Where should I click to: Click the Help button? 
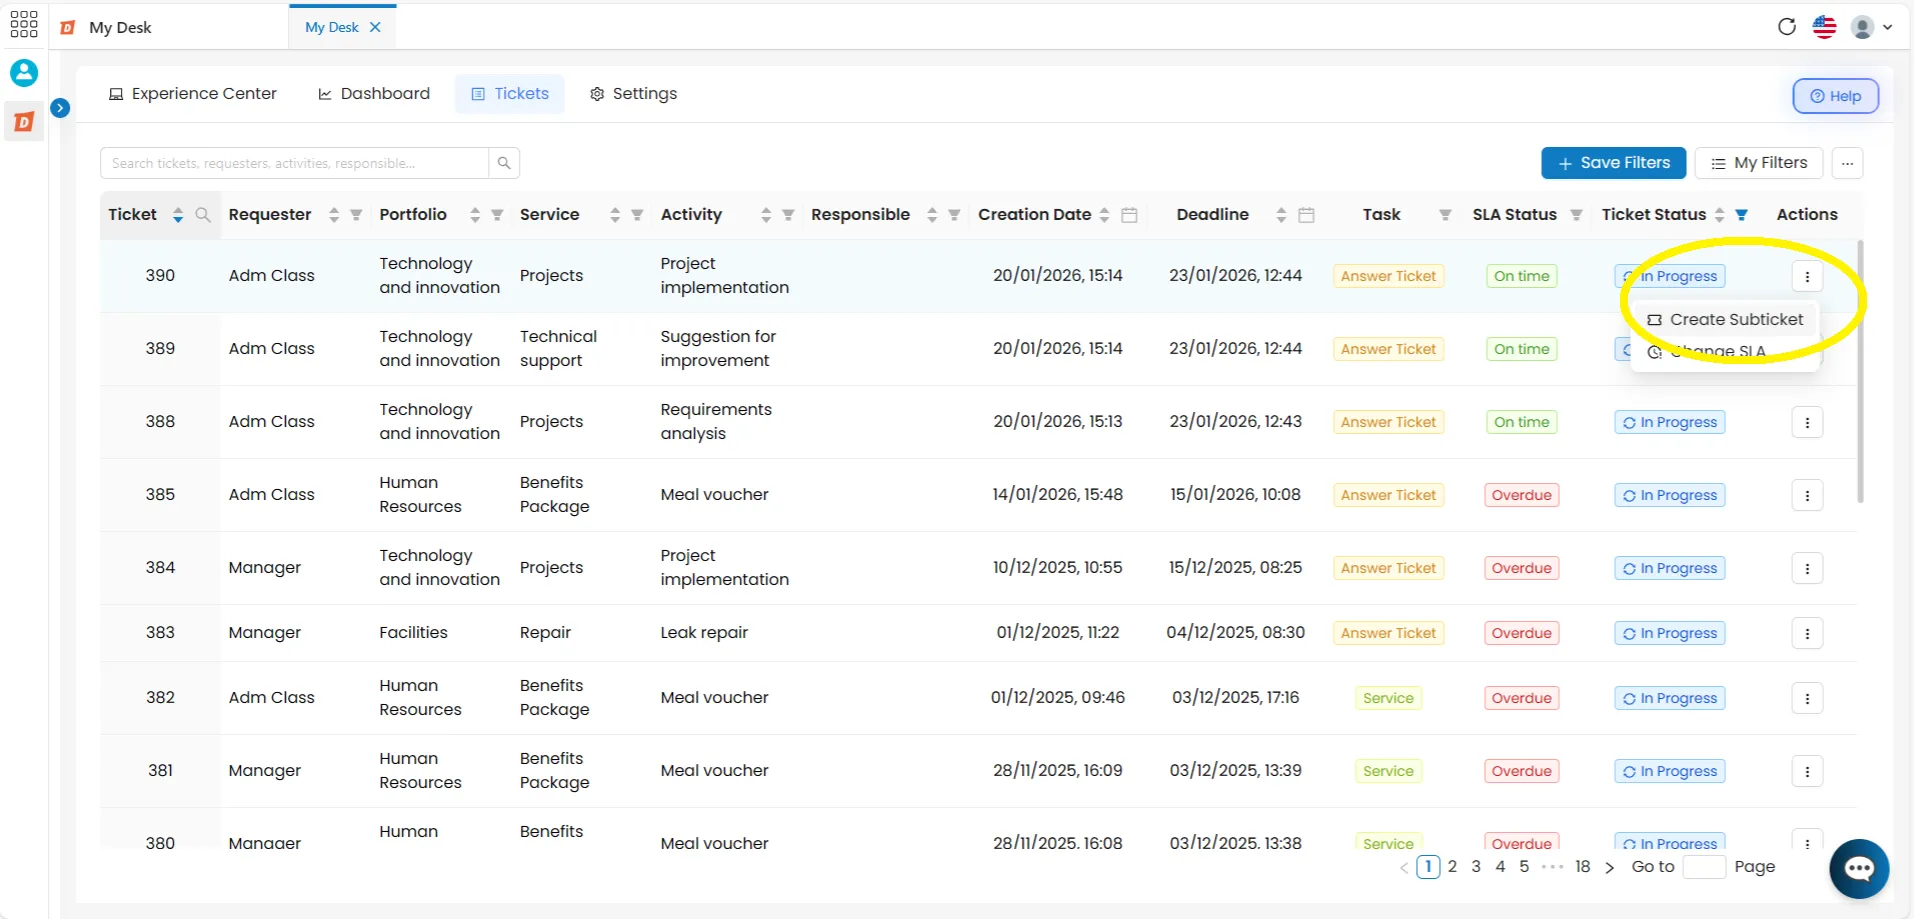click(x=1835, y=96)
